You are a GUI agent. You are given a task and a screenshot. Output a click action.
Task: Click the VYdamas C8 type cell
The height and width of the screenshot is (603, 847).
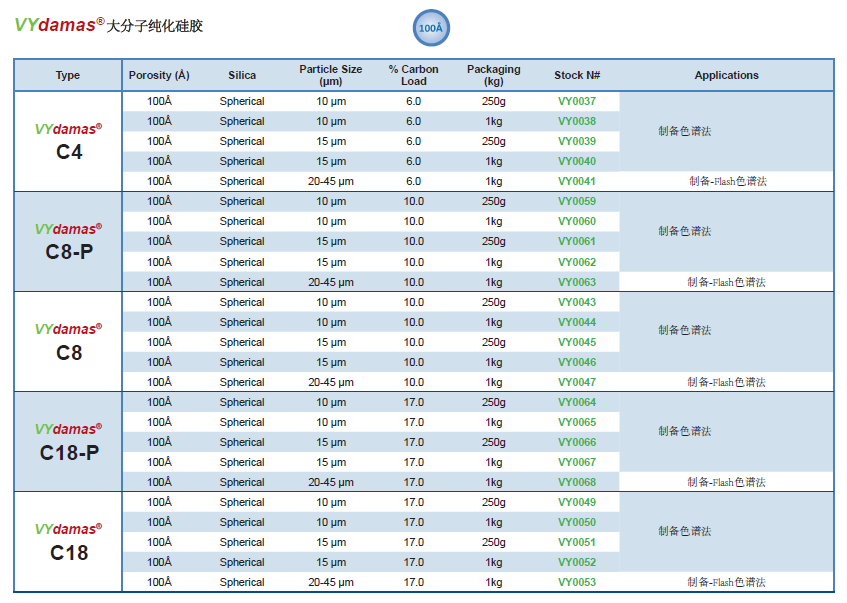coord(68,341)
